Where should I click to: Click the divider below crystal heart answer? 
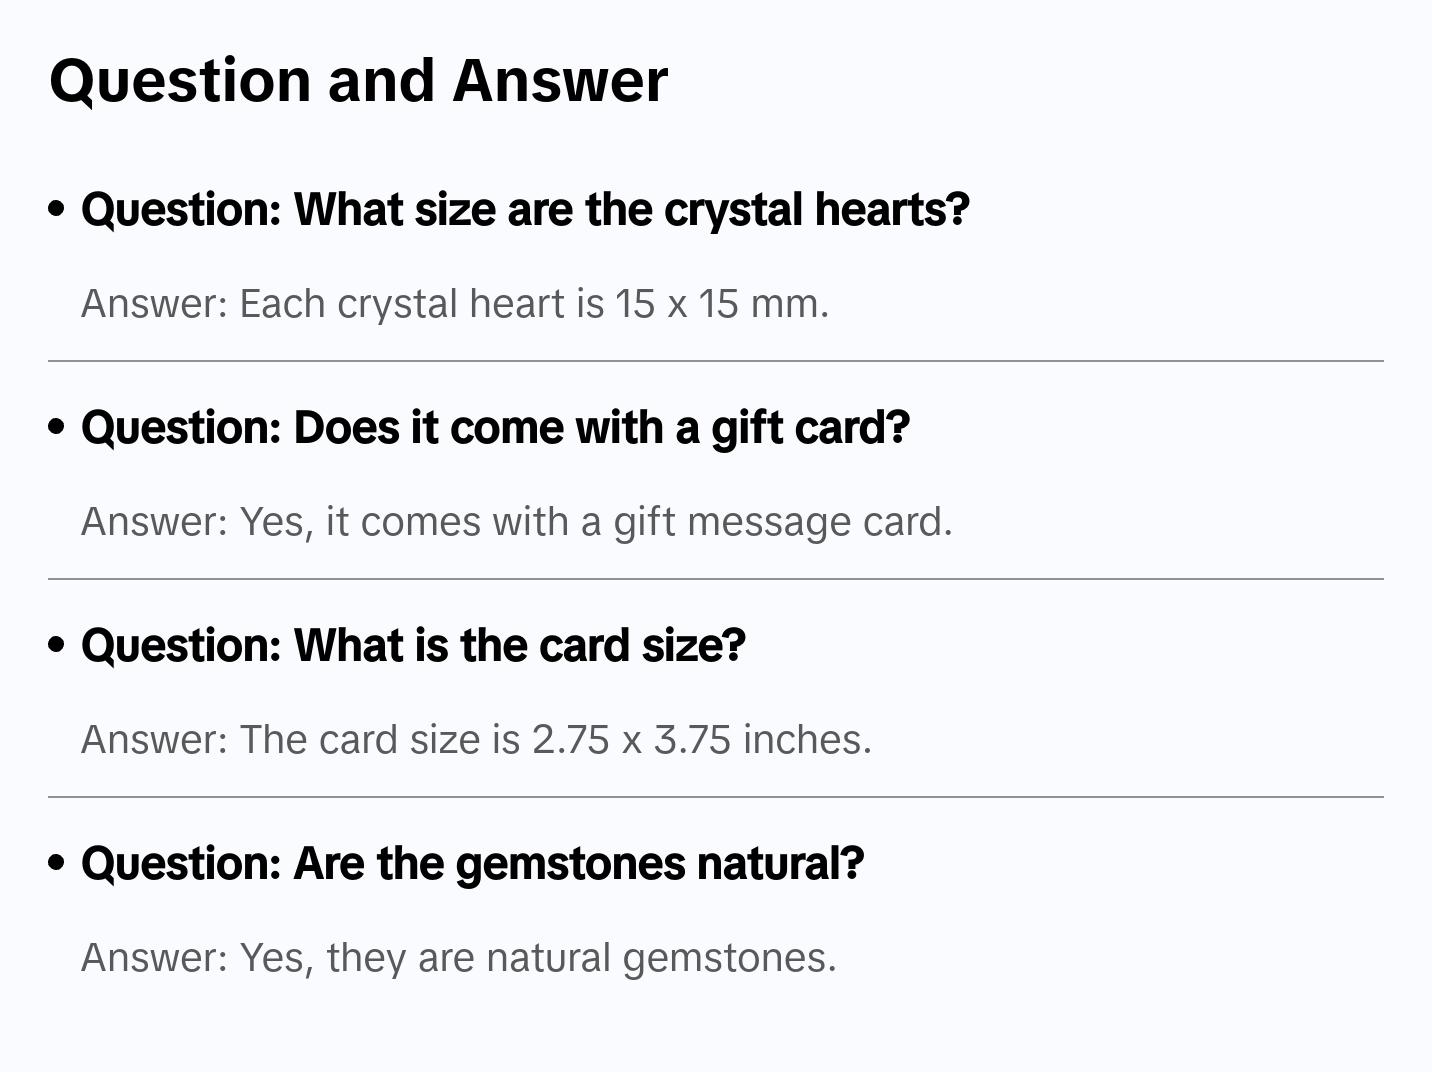pyautogui.click(x=716, y=361)
